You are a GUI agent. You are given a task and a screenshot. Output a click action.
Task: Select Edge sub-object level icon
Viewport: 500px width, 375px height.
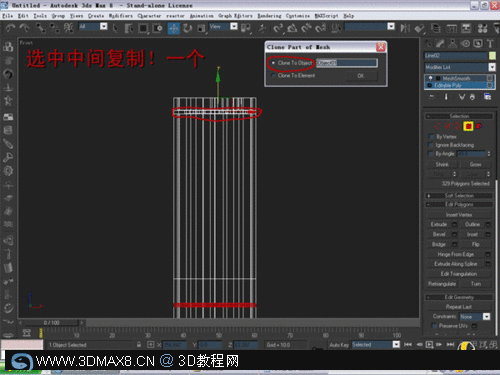tap(447, 126)
